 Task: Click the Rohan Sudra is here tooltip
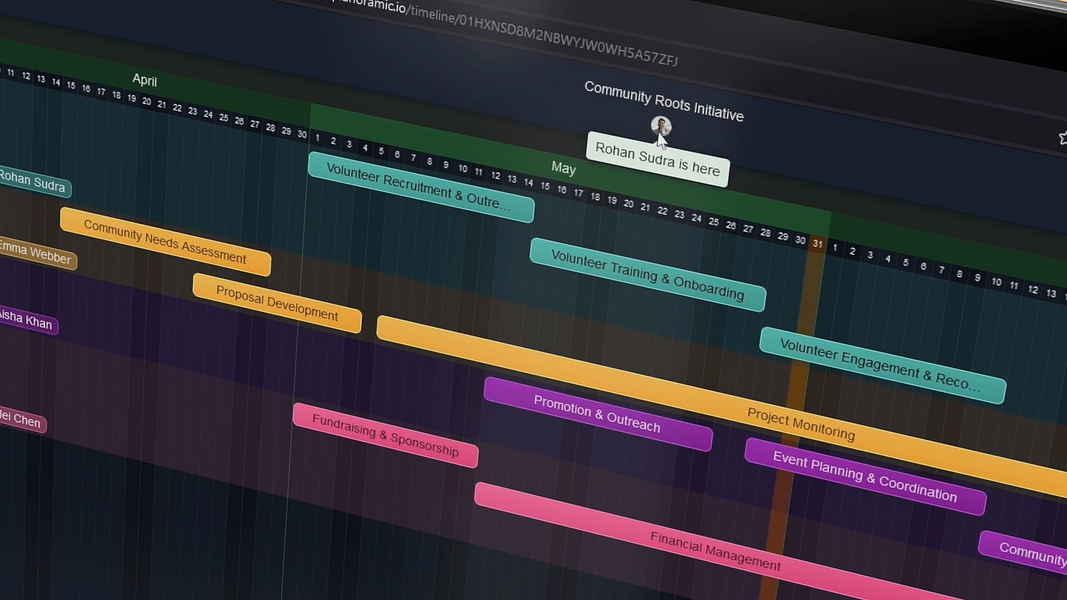point(657,159)
